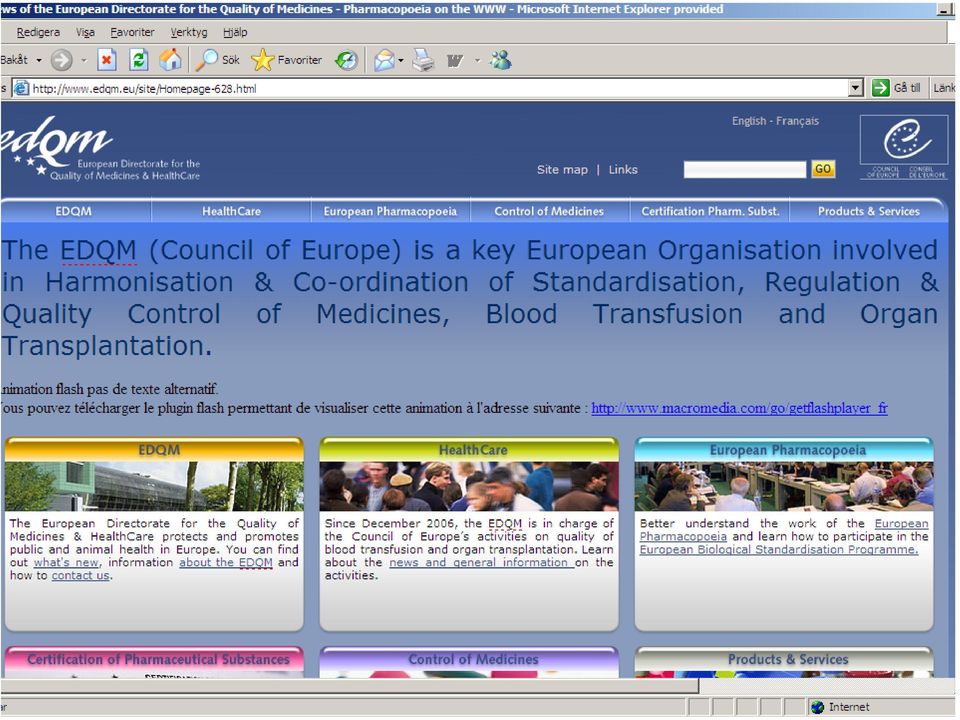Screen dimensions: 960x720
Task: Open the address bar dropdown list
Action: [x=857, y=88]
